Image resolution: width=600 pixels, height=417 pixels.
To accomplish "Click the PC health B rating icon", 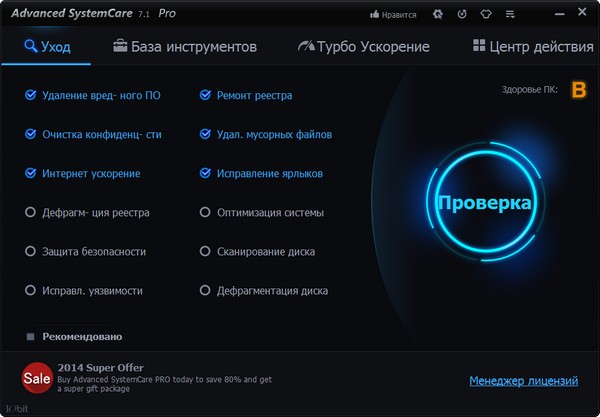I will [578, 90].
